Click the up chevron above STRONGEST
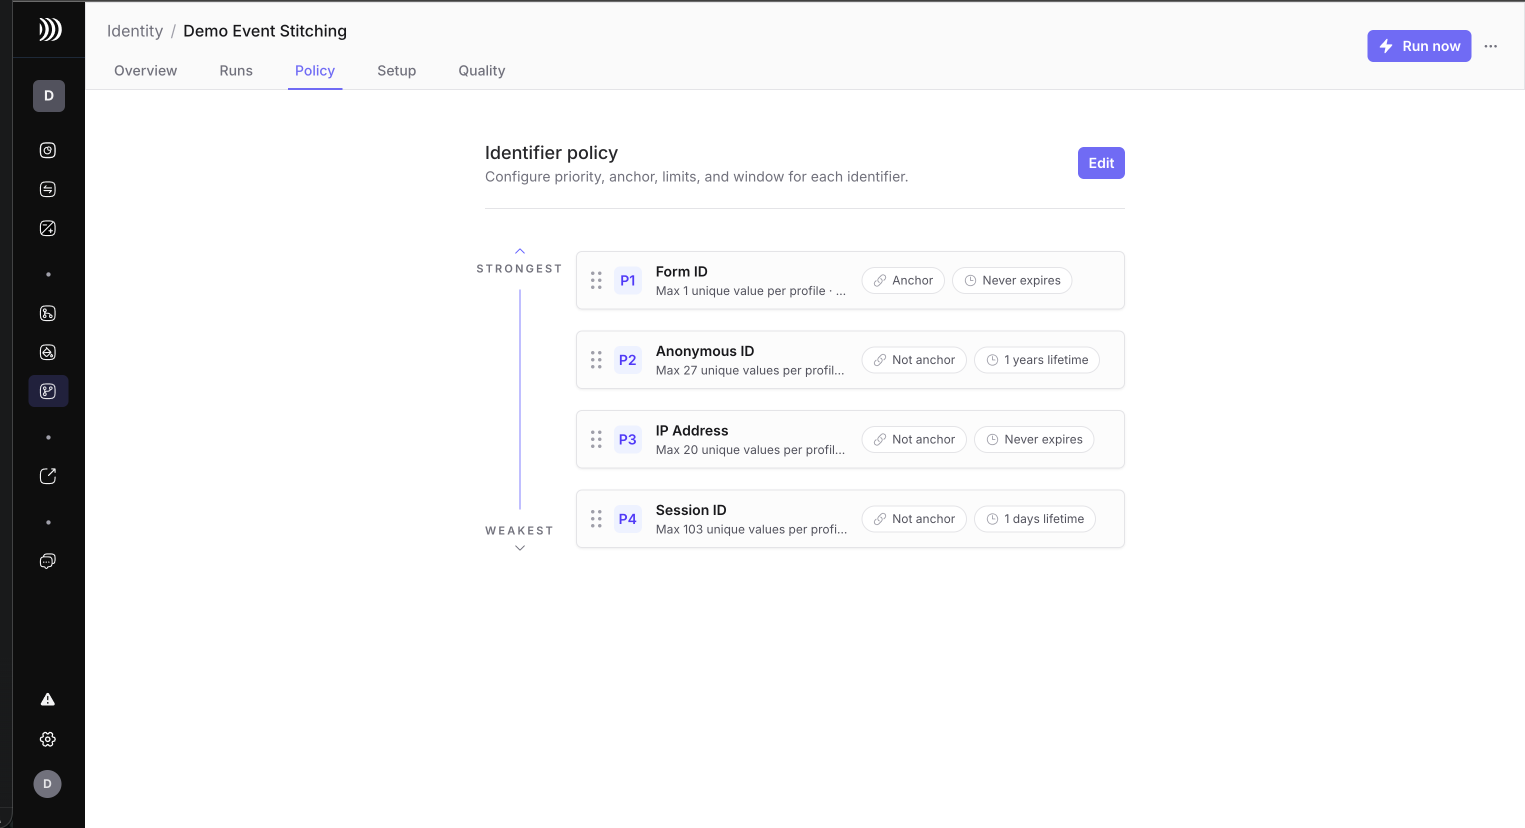 point(520,251)
